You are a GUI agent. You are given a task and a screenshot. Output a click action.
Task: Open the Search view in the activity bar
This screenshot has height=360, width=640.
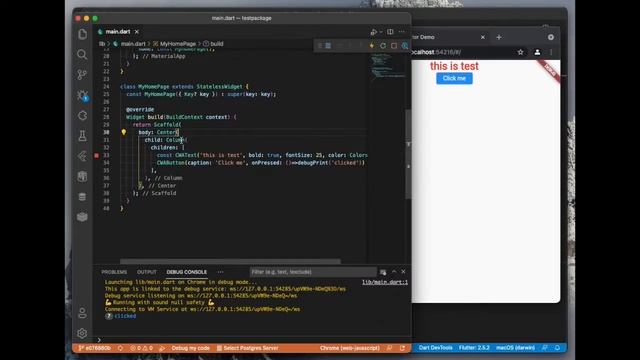[x=82, y=54]
